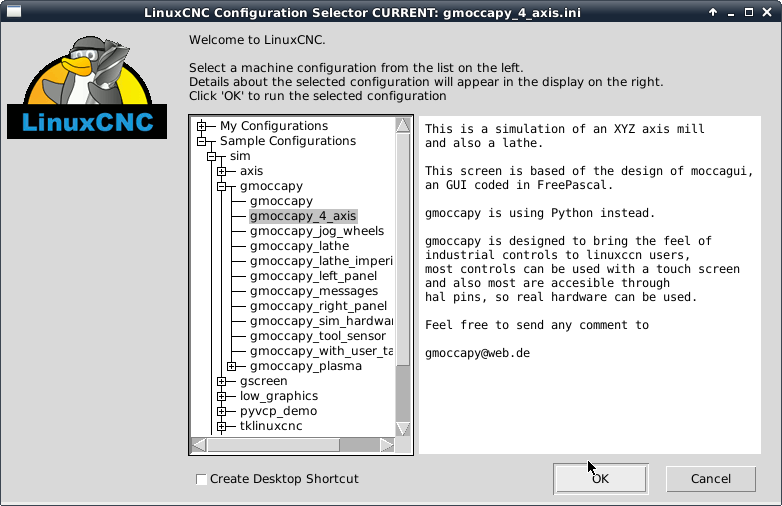Viewport: 782px width, 506px height.
Task: Click the gscreen tree label
Action: point(263,381)
